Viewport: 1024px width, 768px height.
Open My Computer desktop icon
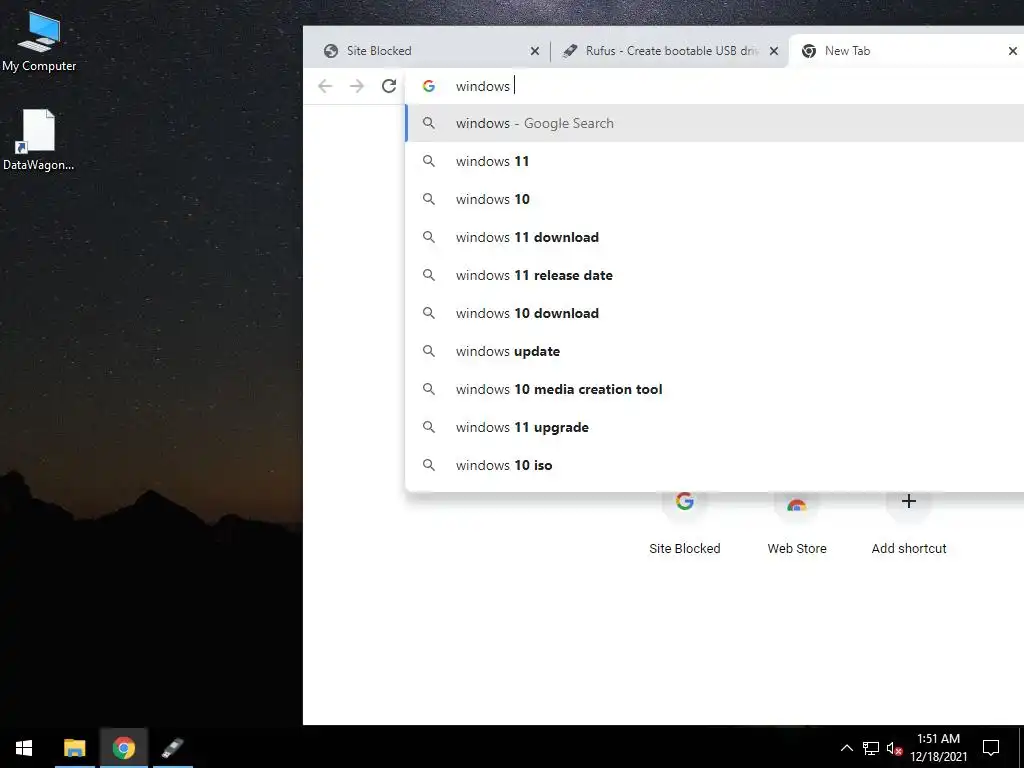point(39,41)
